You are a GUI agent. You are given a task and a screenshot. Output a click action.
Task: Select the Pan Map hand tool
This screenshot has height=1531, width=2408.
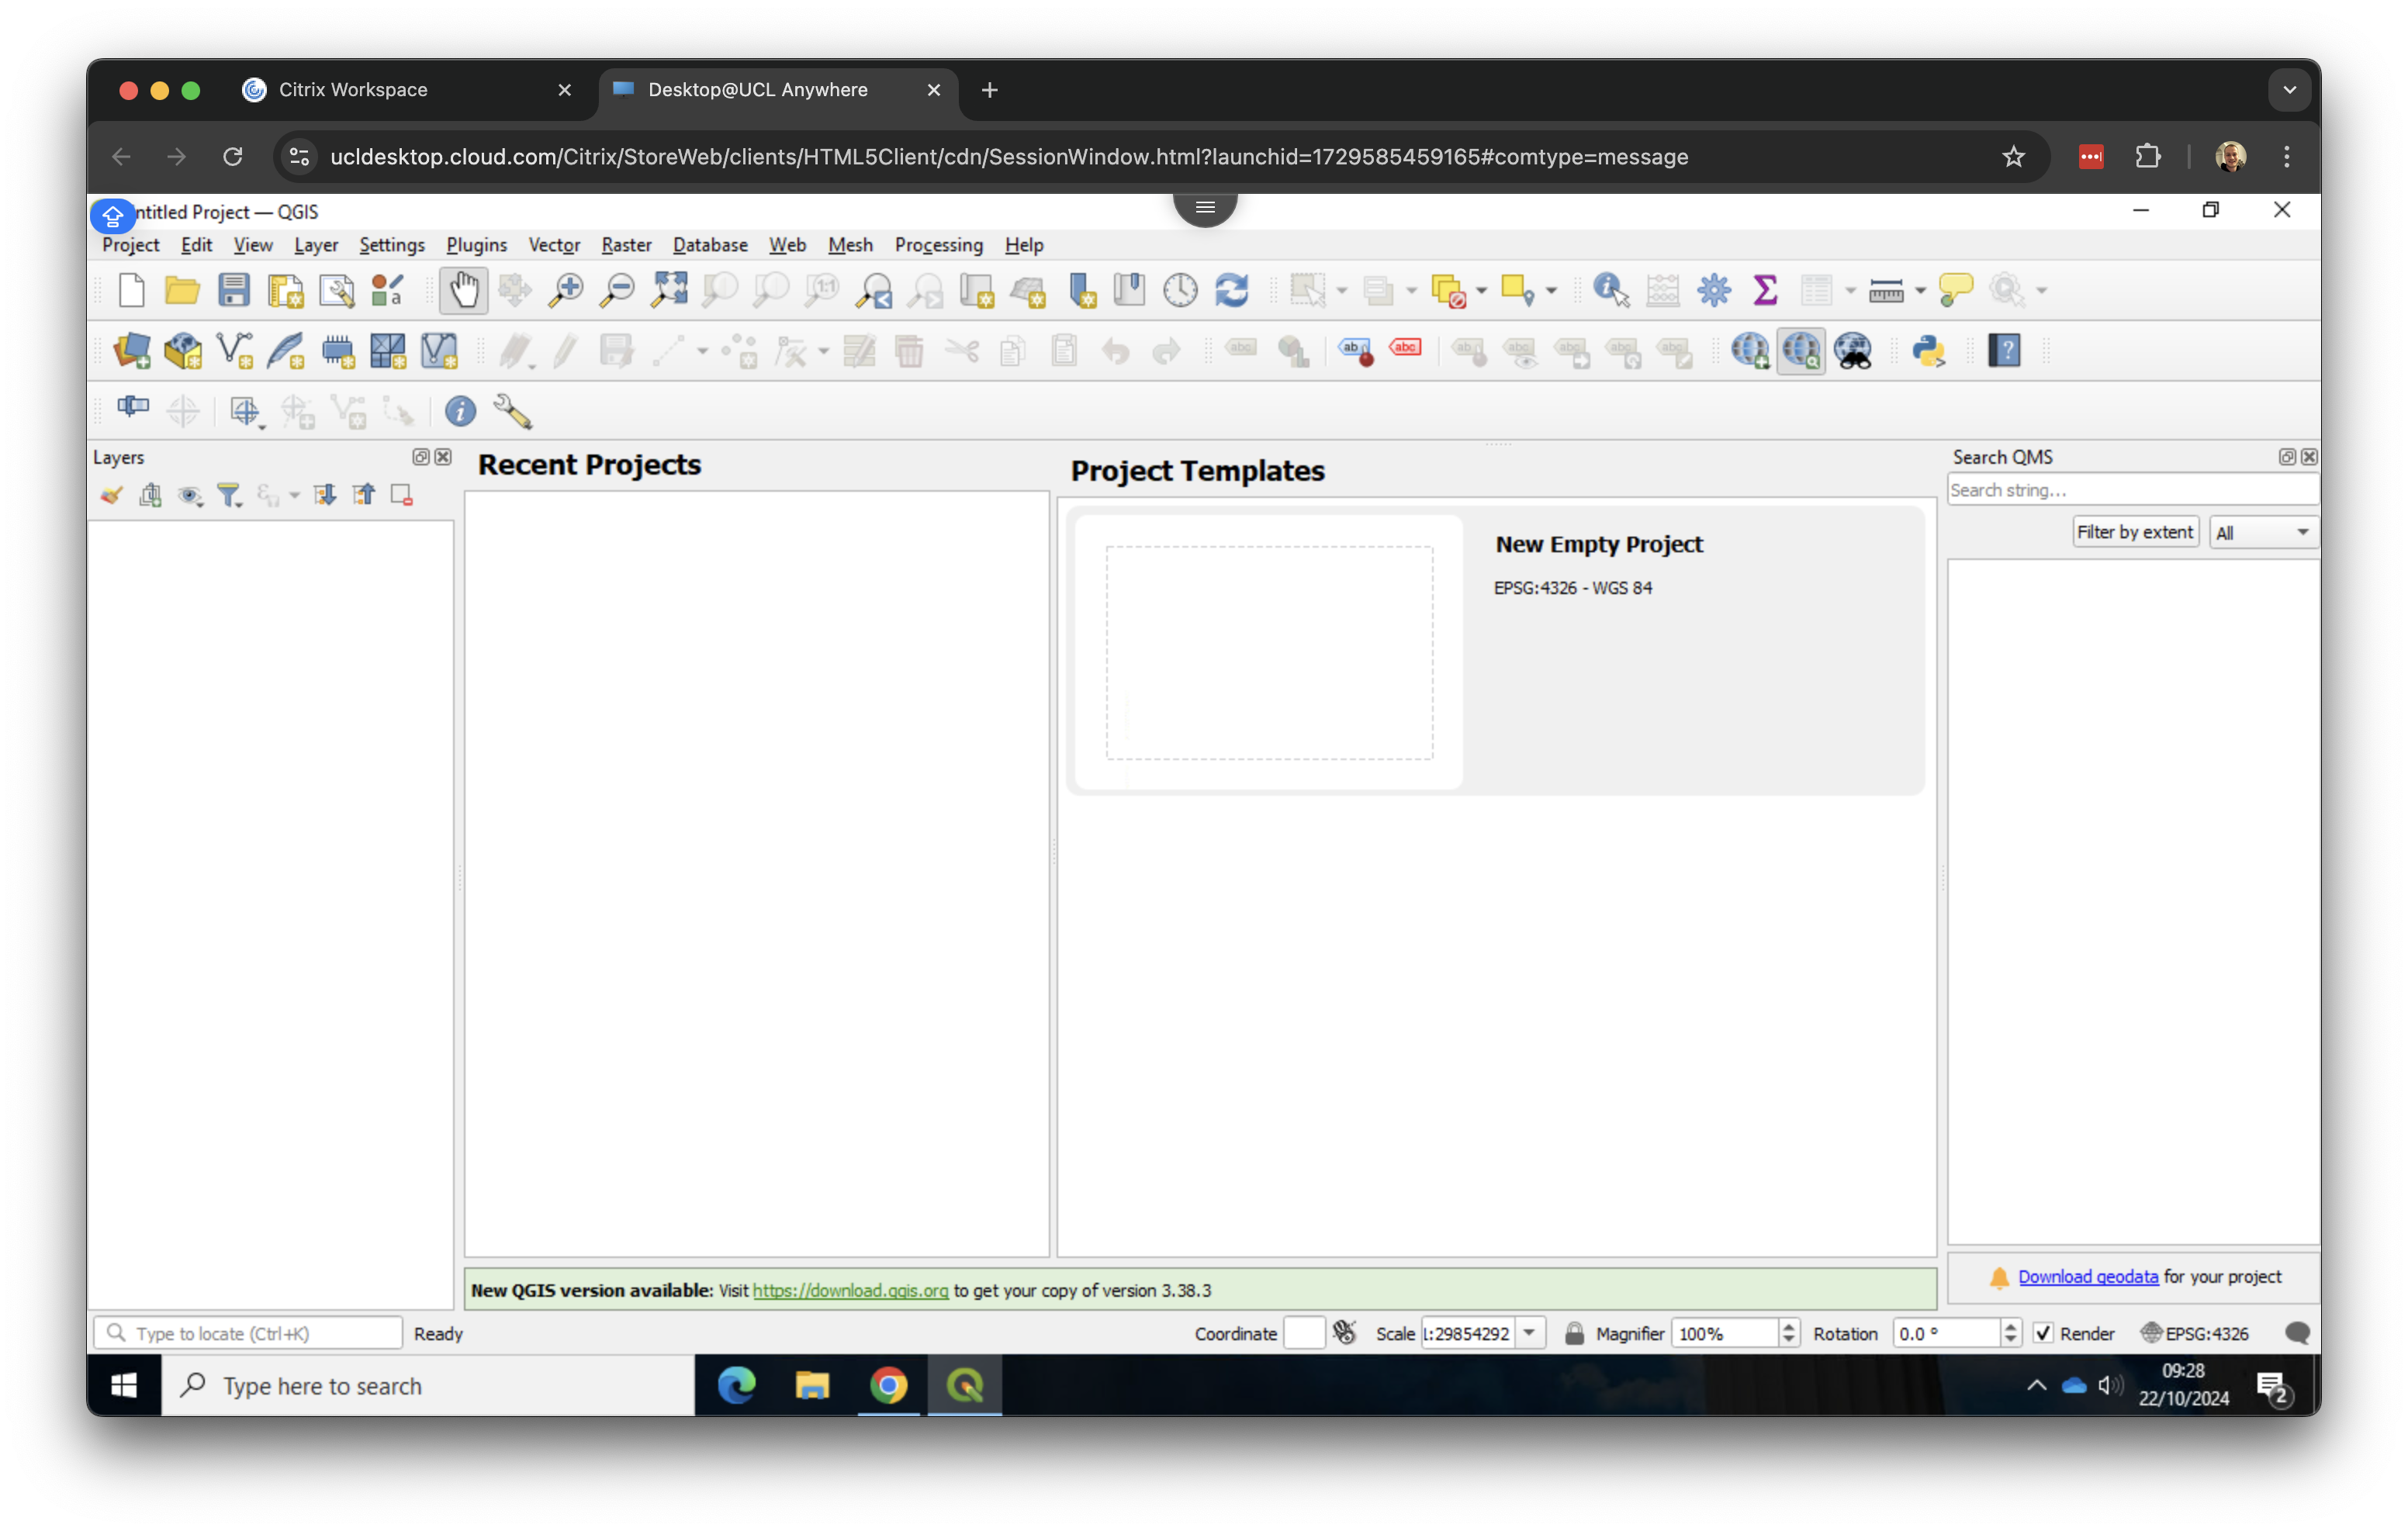click(463, 290)
